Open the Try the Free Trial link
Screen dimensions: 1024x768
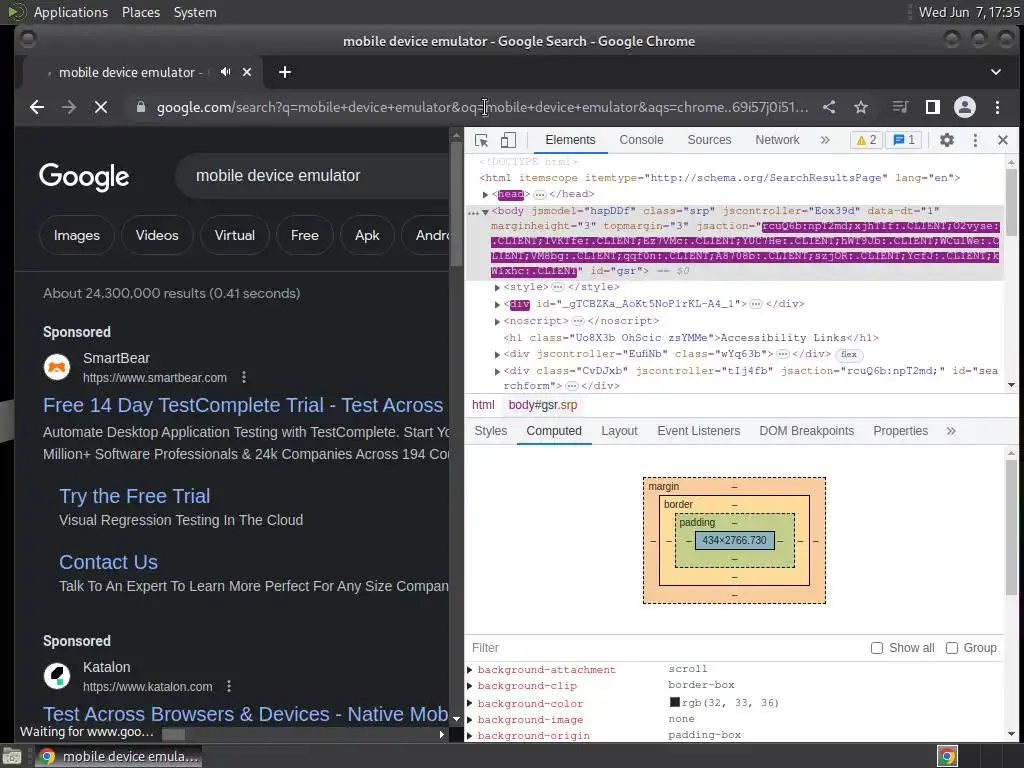coord(135,496)
